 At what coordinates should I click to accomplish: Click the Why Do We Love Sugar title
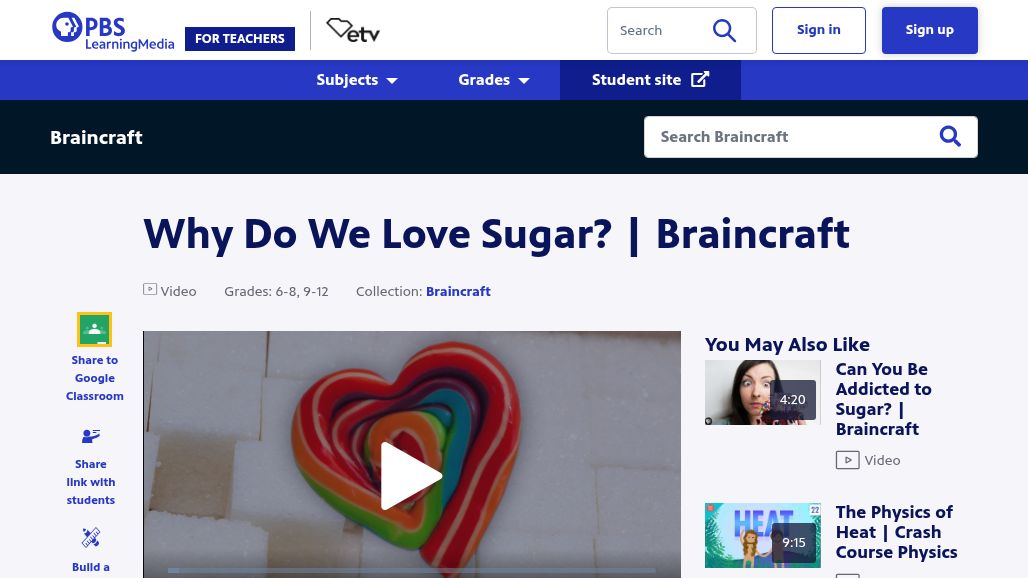coord(496,234)
